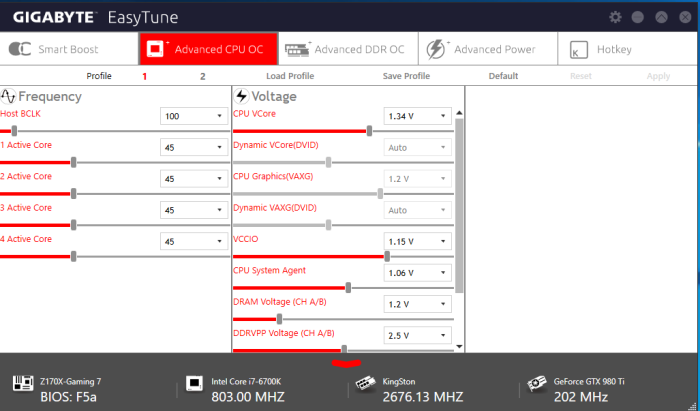Open the Advanced DDR OC tab
700x411 pixels.
[x=349, y=49]
